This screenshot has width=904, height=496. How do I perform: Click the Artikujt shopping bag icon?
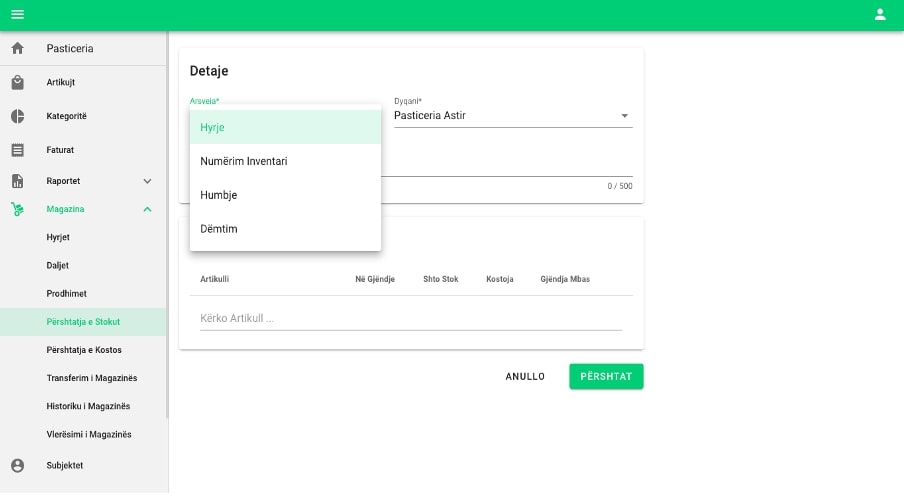tap(17, 82)
